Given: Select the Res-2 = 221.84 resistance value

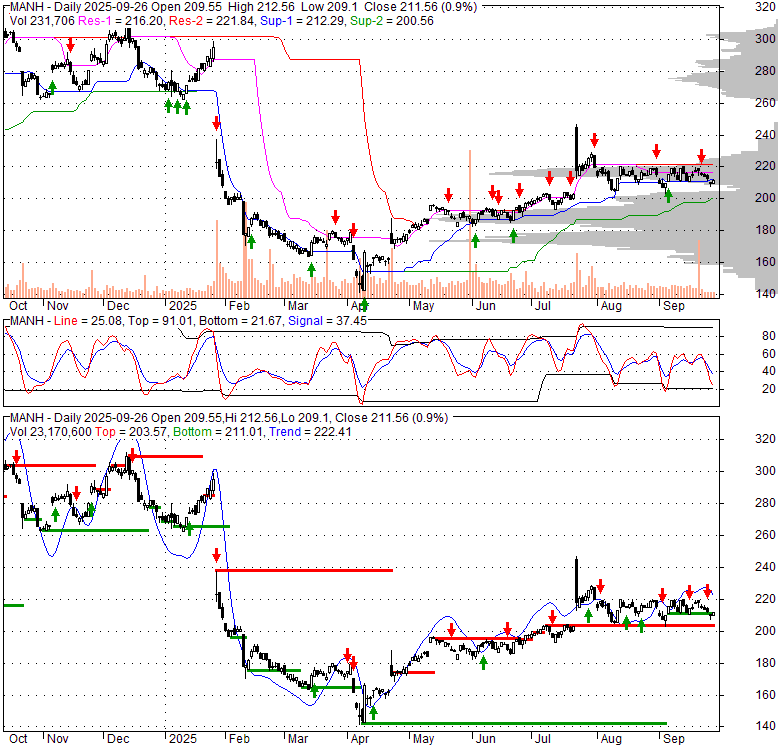Looking at the screenshot, I should click(x=211, y=21).
